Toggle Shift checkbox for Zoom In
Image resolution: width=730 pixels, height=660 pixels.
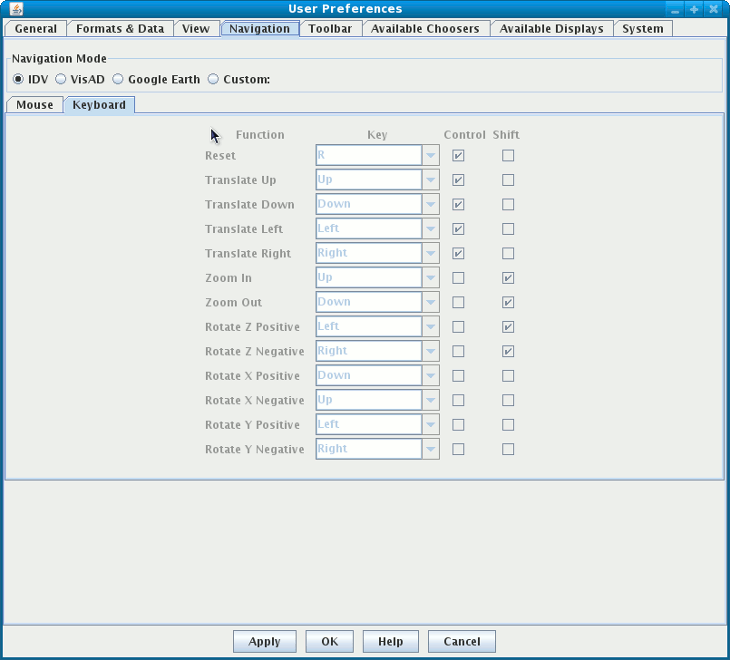point(508,278)
